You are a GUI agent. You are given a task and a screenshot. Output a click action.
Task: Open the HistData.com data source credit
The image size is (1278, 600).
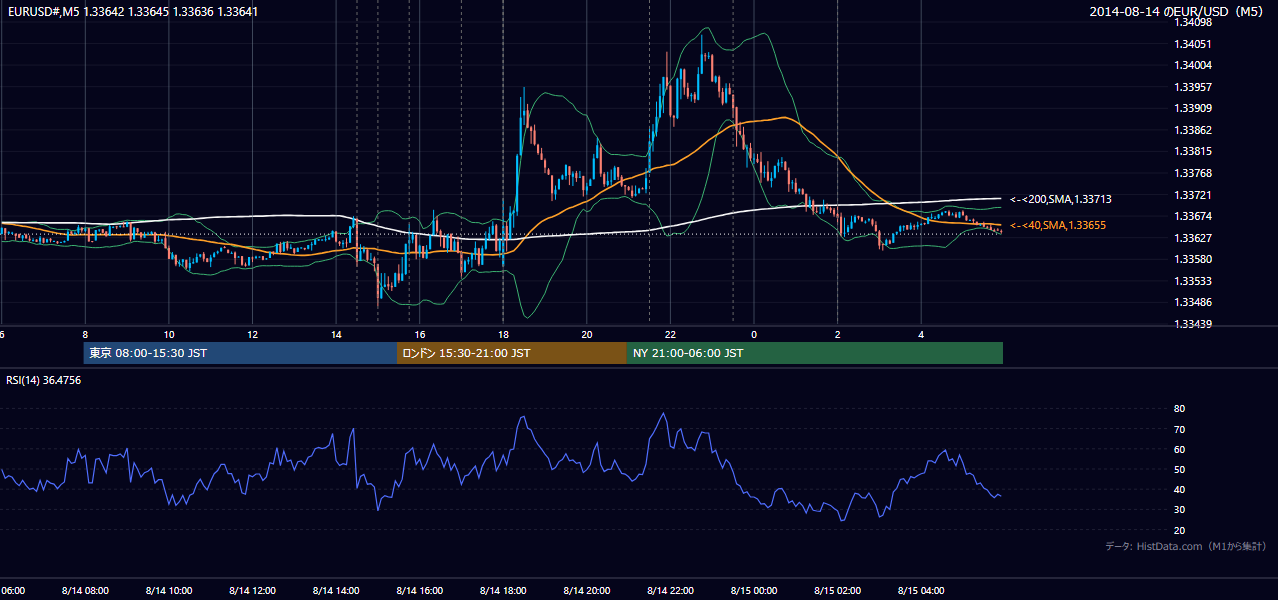coord(1186,546)
